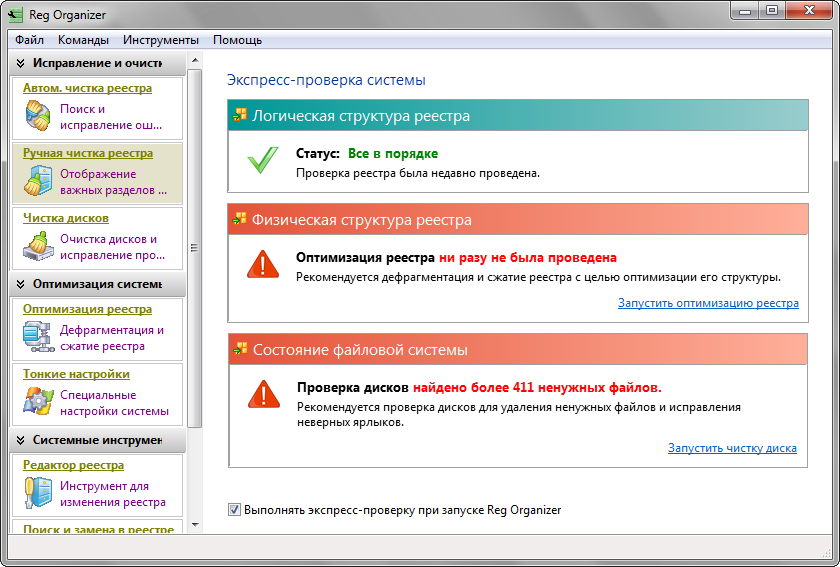The height and width of the screenshot is (567, 840).
Task: Open Оптимизация реестра sidebar link
Action: point(87,309)
